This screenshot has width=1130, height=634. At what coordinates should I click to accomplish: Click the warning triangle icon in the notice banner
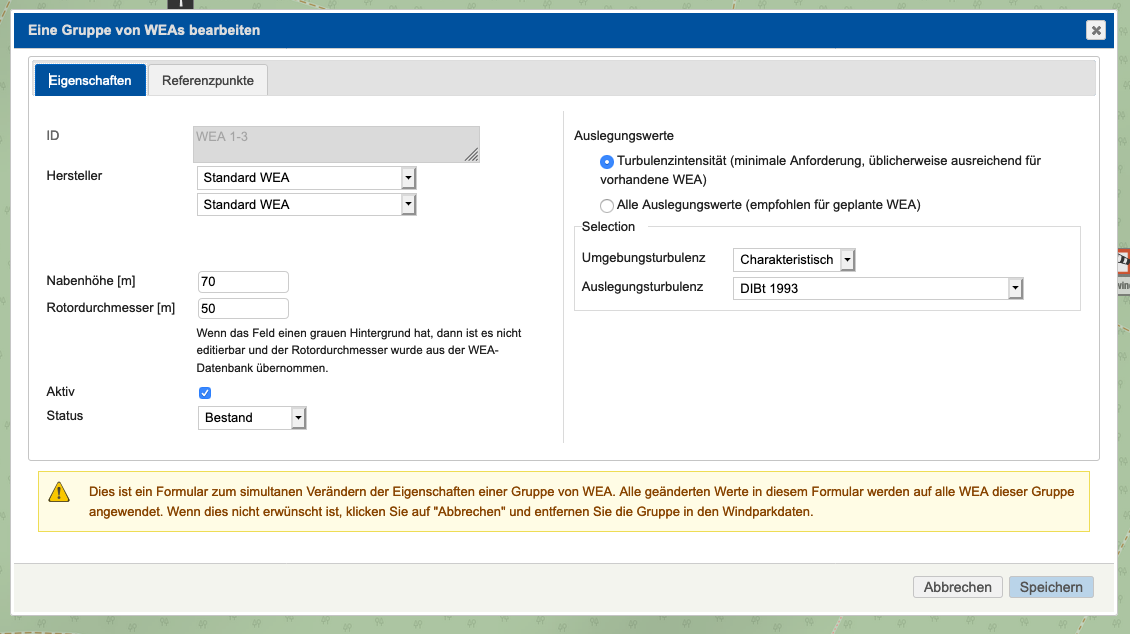pos(60,493)
